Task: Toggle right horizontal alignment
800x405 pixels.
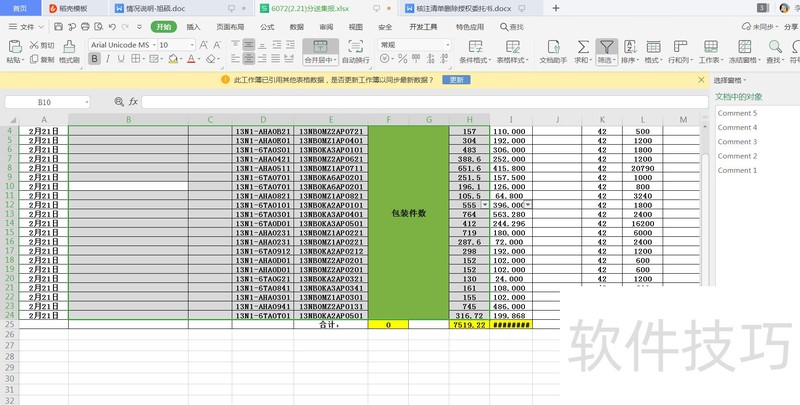Action: [x=262, y=59]
